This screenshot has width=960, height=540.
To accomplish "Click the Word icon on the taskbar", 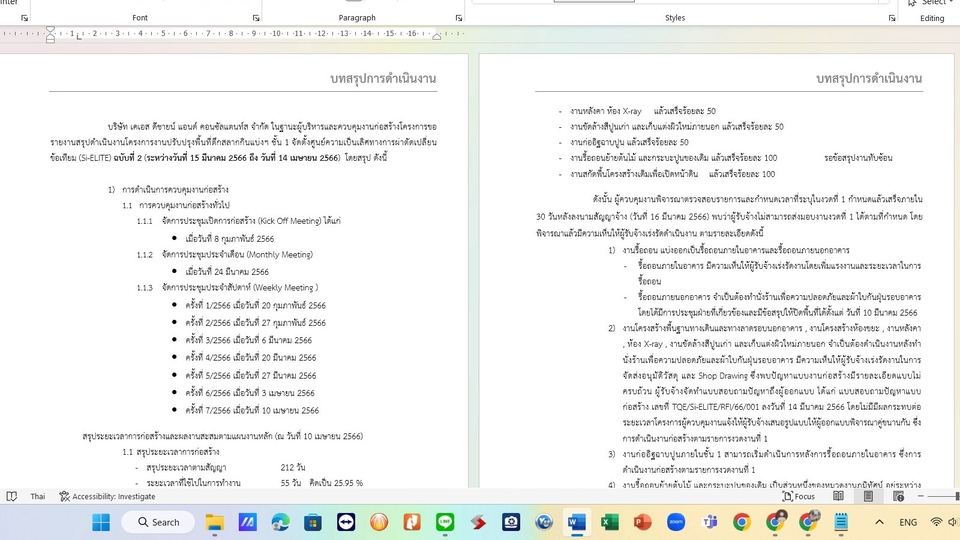I will 577,522.
